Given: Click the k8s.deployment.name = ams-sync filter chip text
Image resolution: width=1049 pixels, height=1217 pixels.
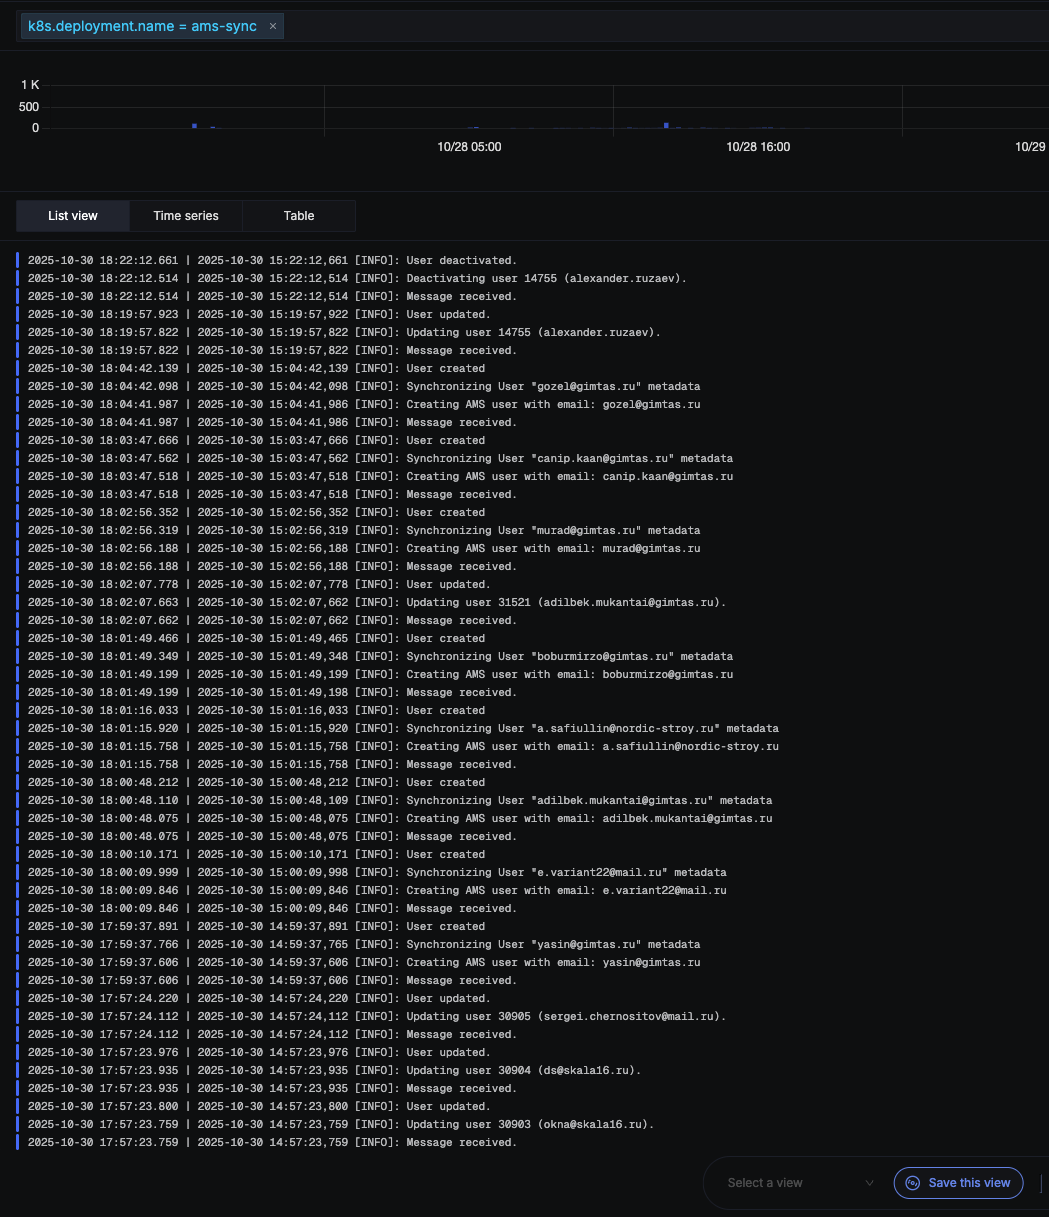Looking at the screenshot, I should pyautogui.click(x=142, y=26).
